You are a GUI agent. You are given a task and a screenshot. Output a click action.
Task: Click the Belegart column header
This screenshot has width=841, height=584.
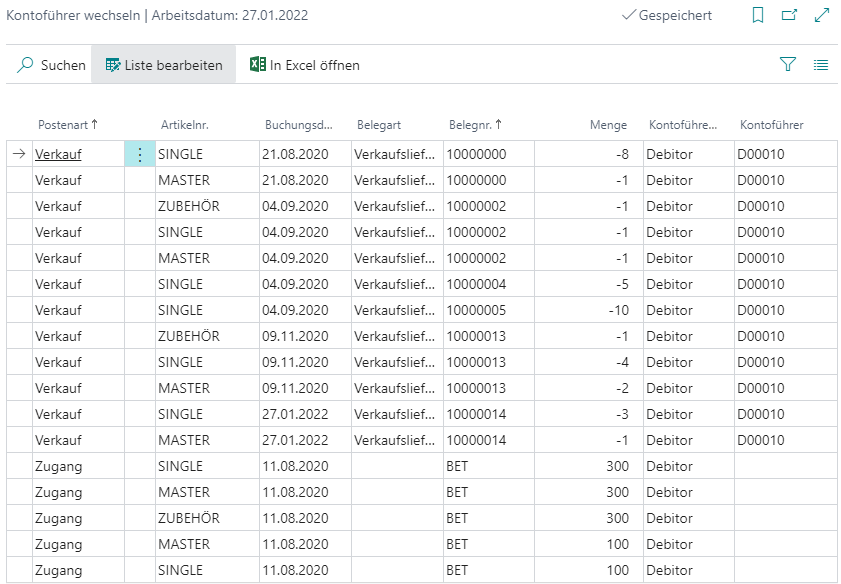[379, 125]
